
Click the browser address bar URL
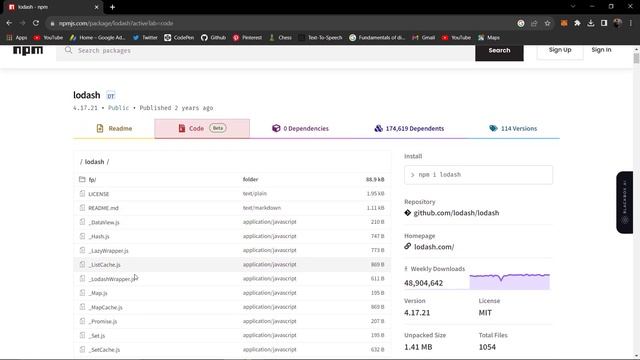pyautogui.click(x=116, y=23)
